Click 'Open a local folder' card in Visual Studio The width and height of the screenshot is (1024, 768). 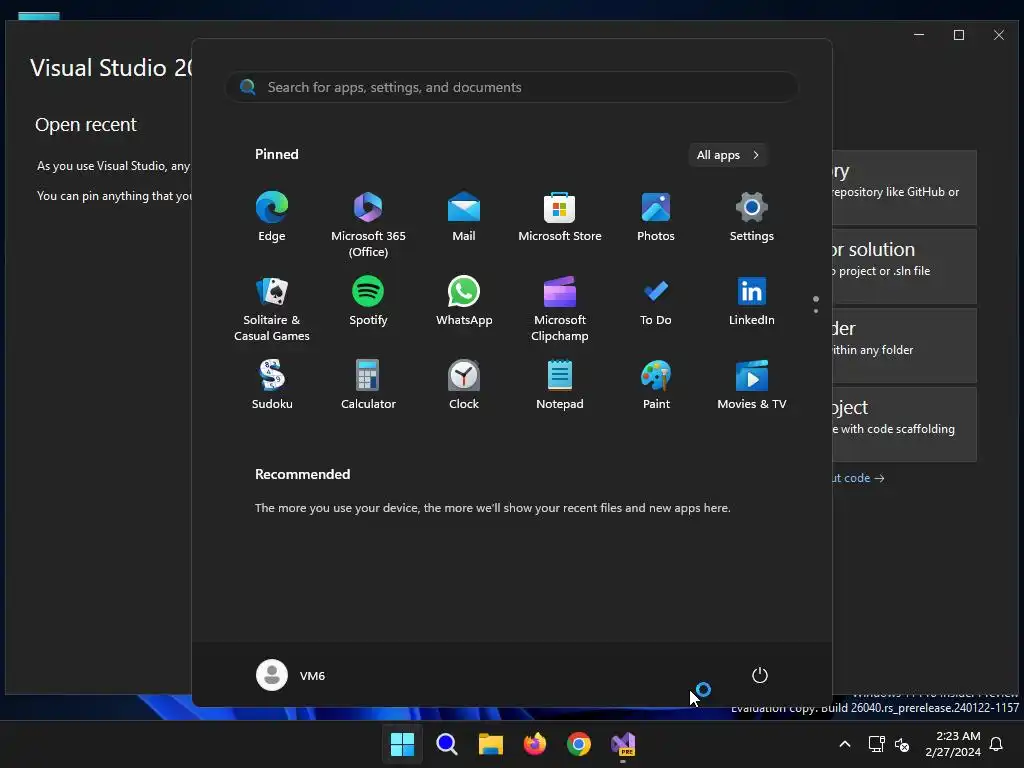point(904,345)
